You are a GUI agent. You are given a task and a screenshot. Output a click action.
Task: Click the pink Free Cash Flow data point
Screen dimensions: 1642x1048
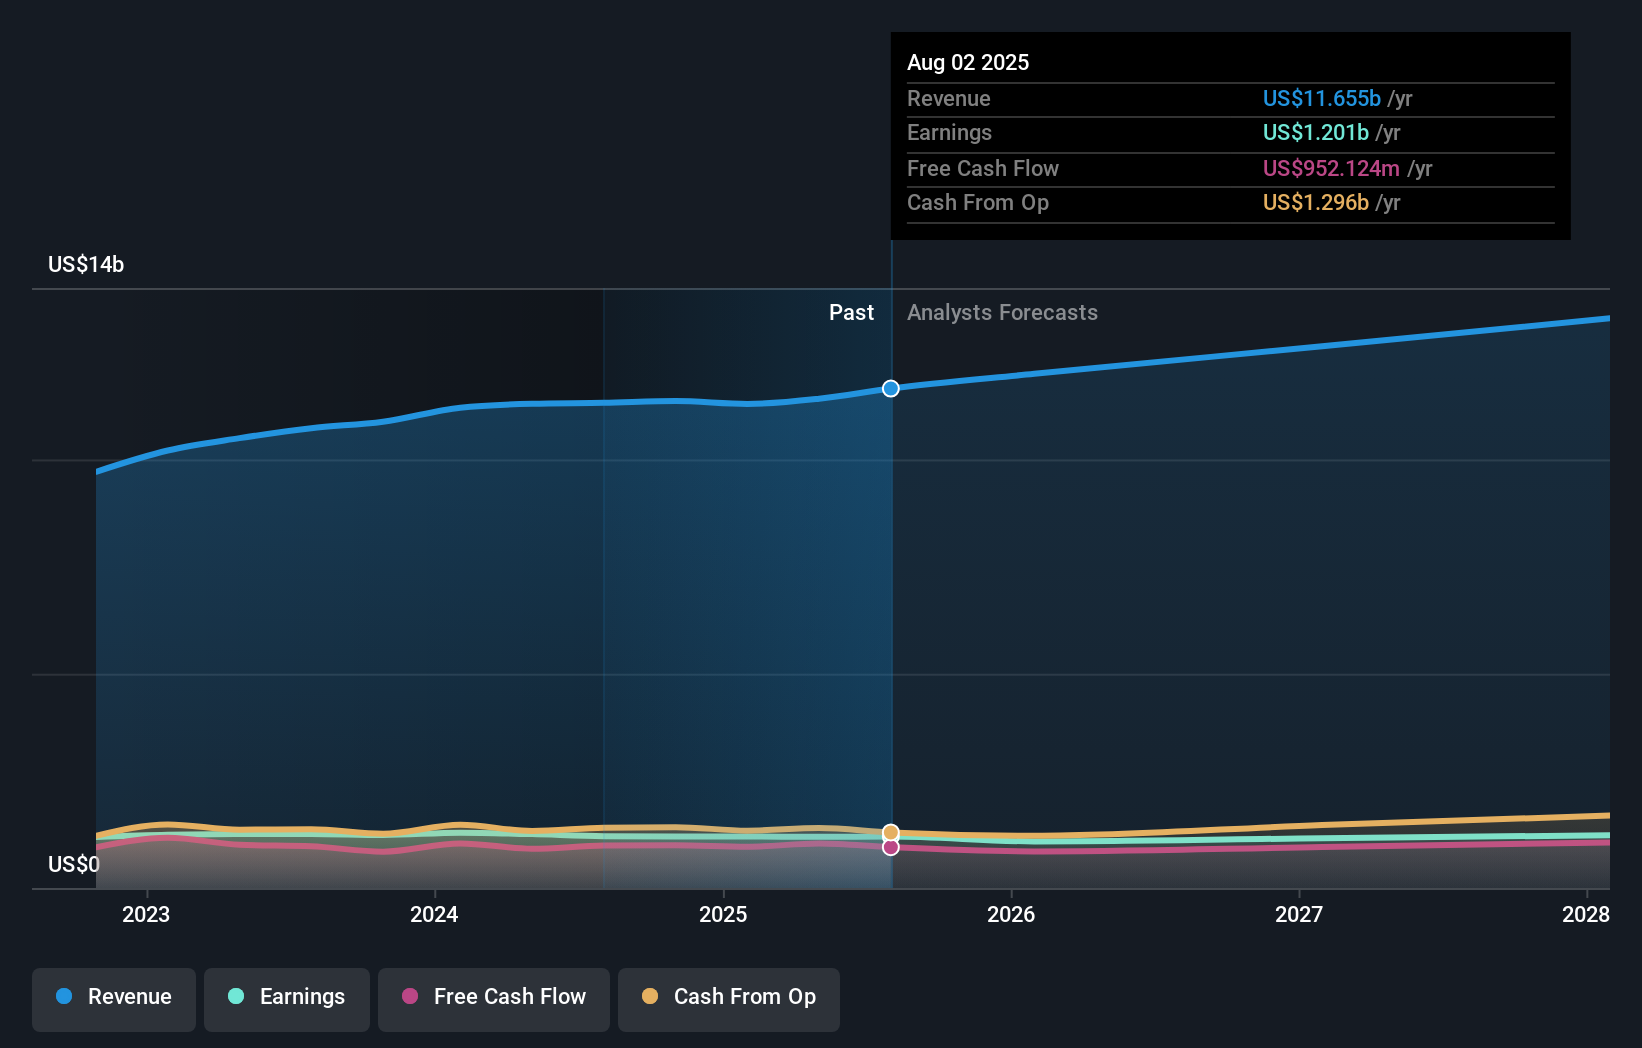click(891, 847)
